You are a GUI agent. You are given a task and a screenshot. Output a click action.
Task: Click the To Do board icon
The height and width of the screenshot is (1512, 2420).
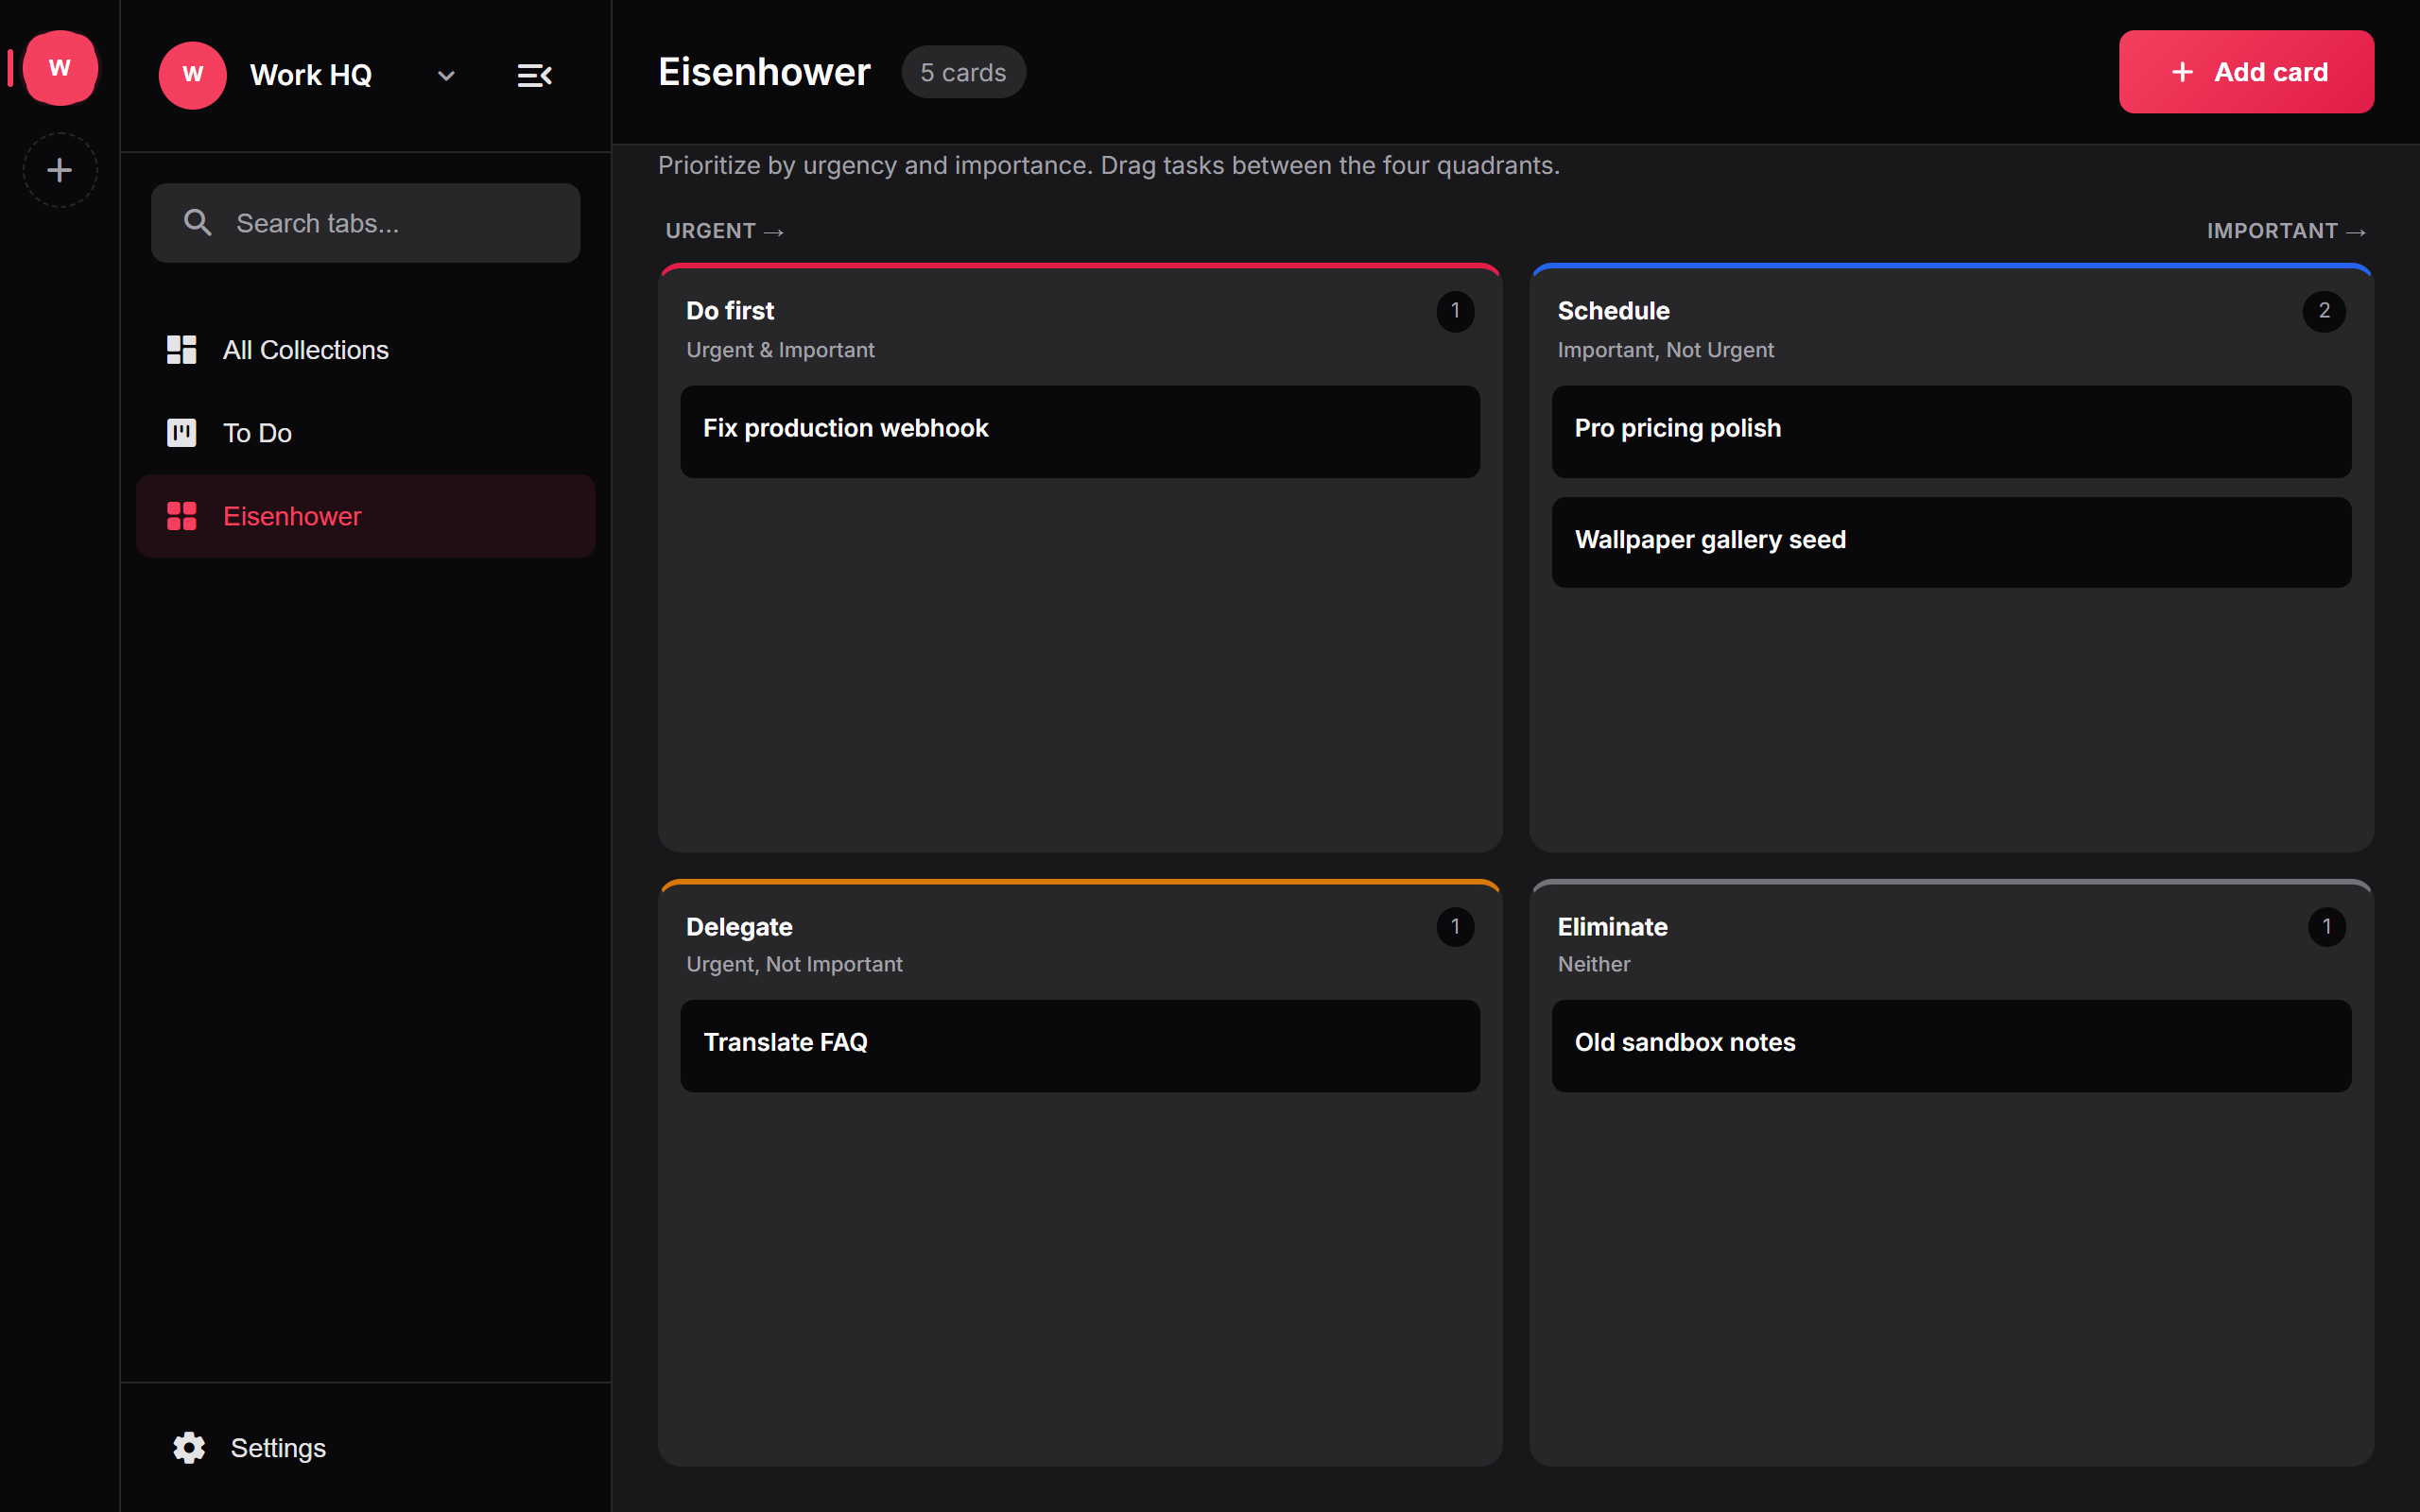(x=181, y=433)
